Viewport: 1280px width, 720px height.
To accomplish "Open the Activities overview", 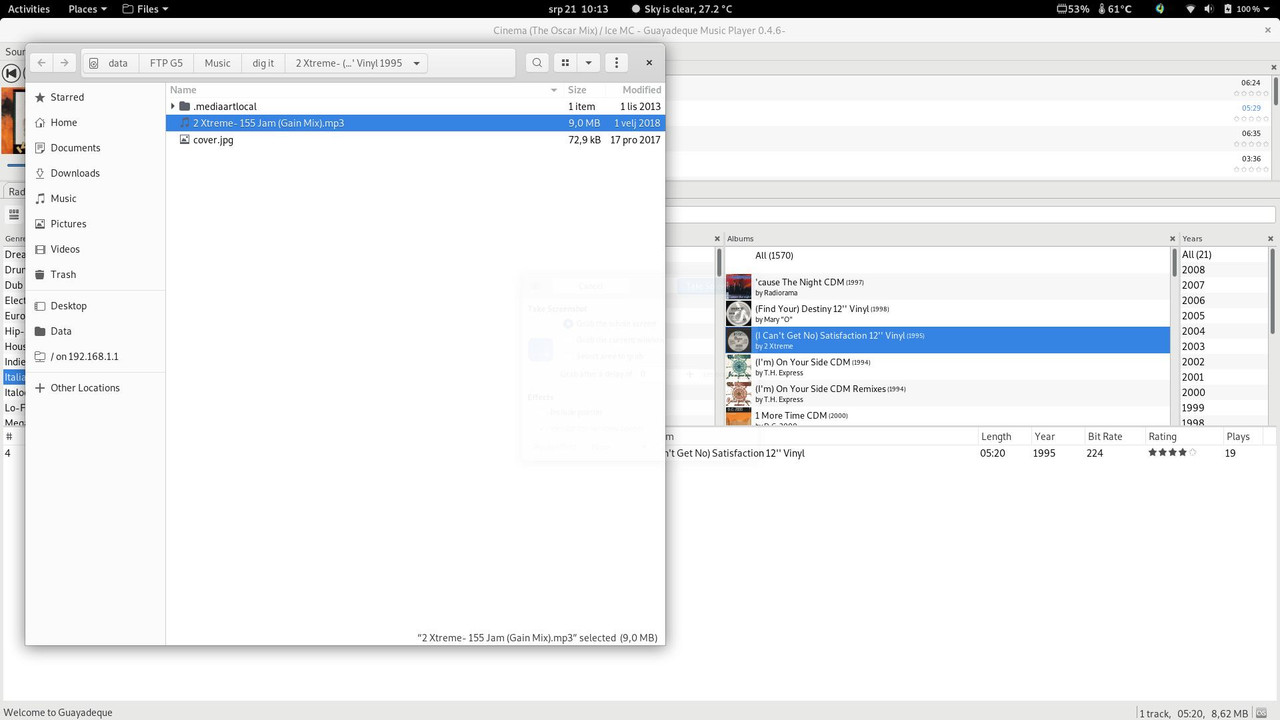I will click(x=29, y=9).
